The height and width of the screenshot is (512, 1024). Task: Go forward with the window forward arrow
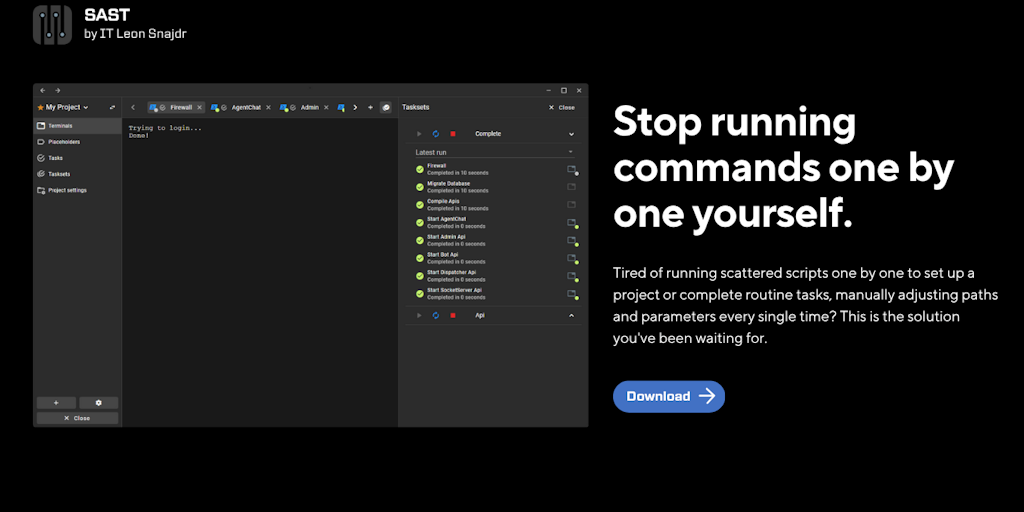(57, 90)
